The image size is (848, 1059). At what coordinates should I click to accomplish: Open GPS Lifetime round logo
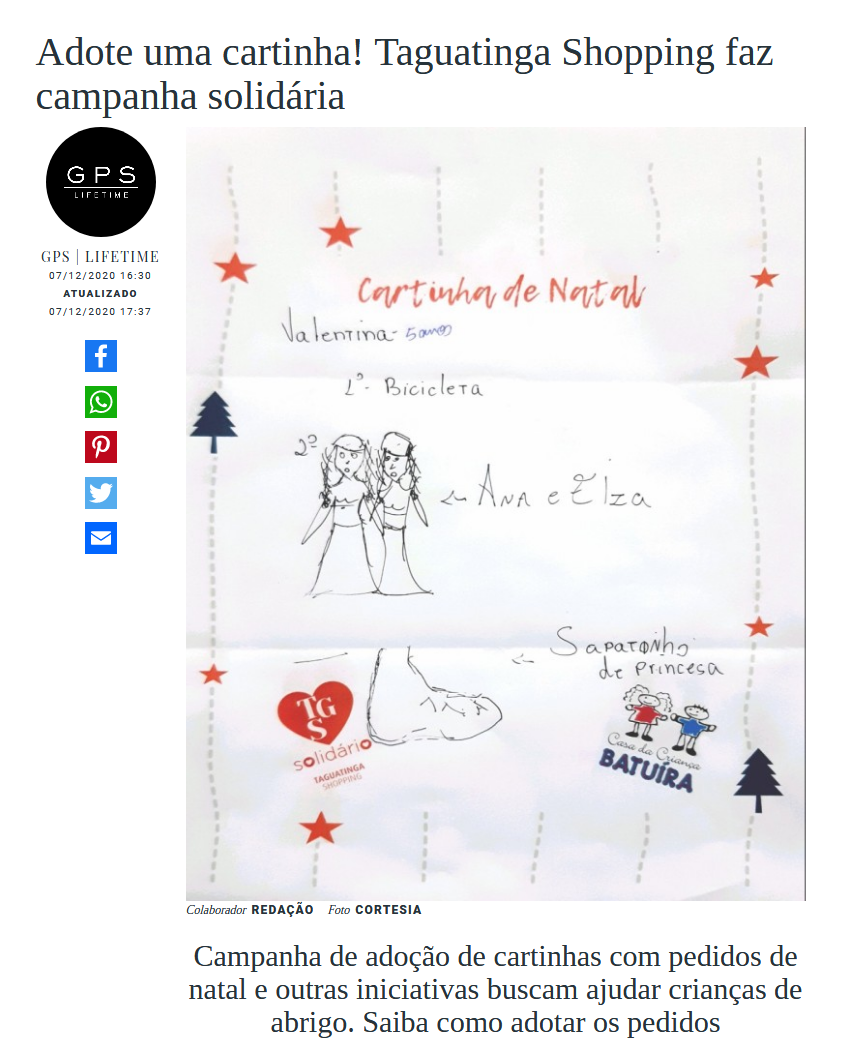(x=101, y=182)
